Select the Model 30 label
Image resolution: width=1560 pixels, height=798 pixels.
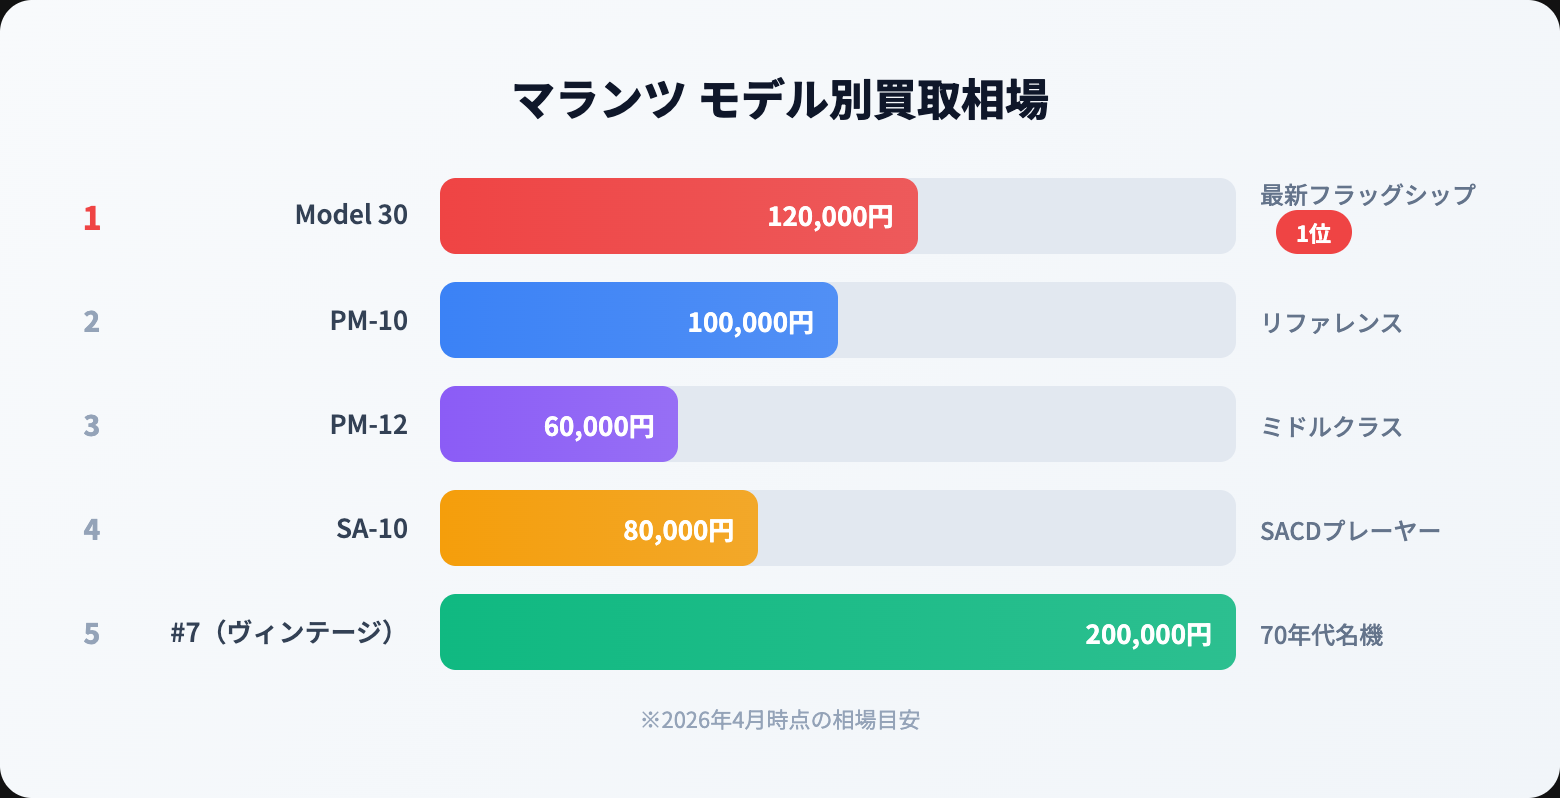pos(351,215)
